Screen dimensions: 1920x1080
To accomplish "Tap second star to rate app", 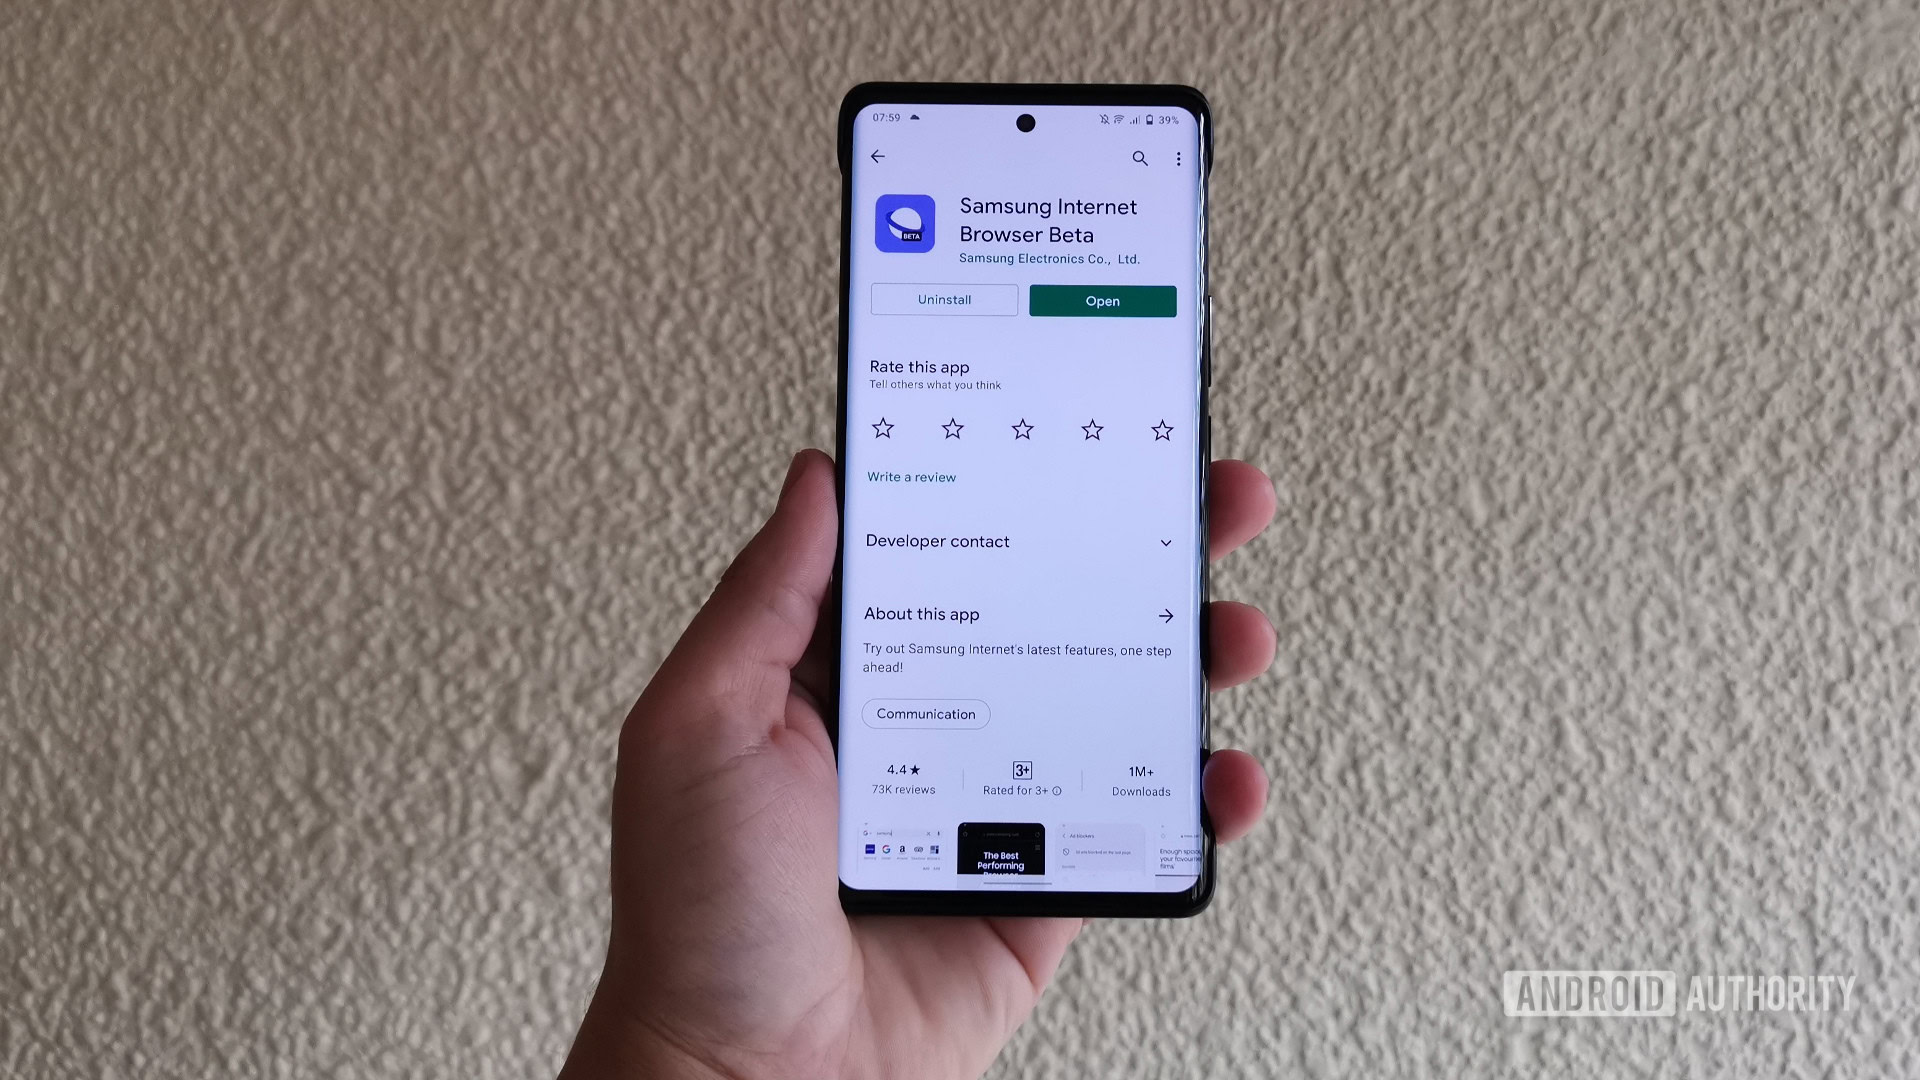I will point(952,429).
